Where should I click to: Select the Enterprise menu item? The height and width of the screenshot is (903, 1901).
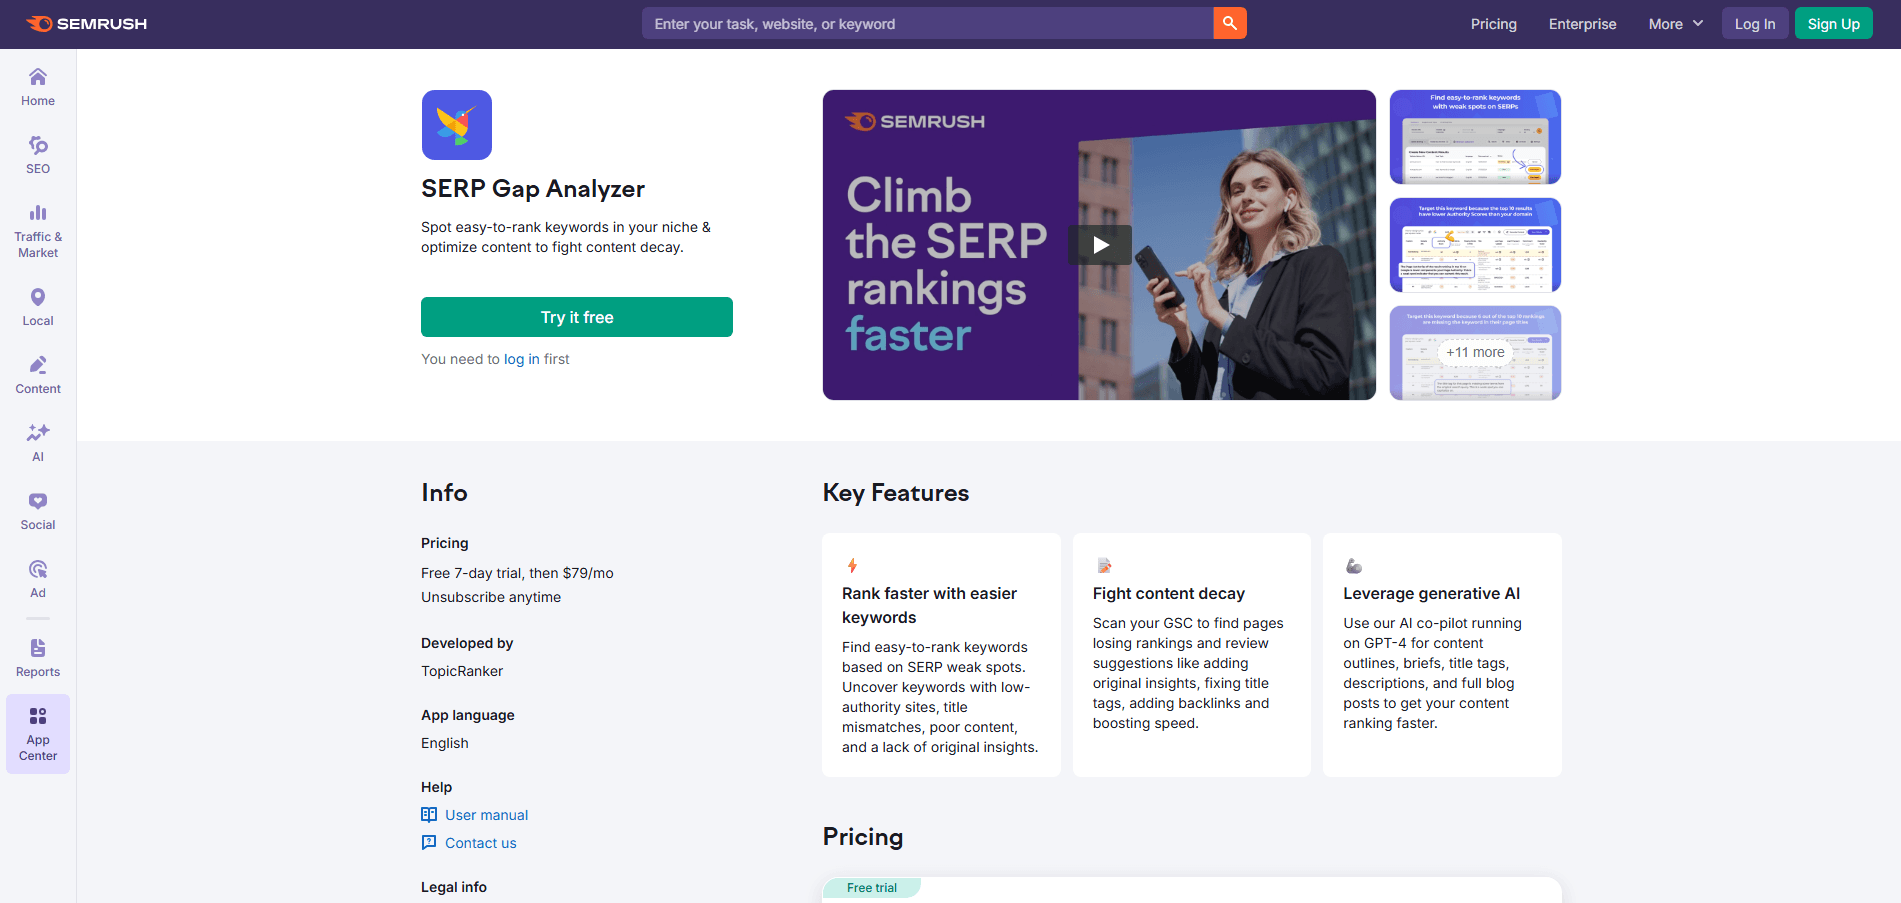pyautogui.click(x=1582, y=23)
